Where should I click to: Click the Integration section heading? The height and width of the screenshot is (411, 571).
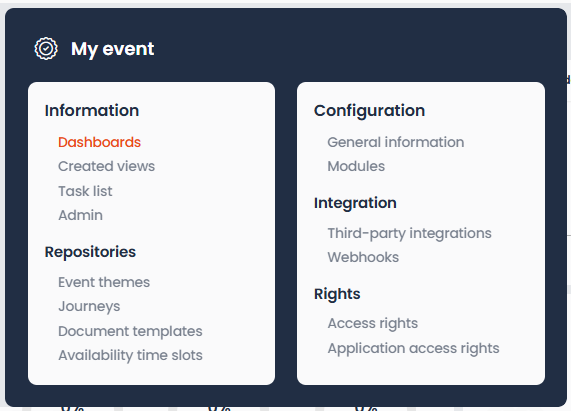pos(355,203)
